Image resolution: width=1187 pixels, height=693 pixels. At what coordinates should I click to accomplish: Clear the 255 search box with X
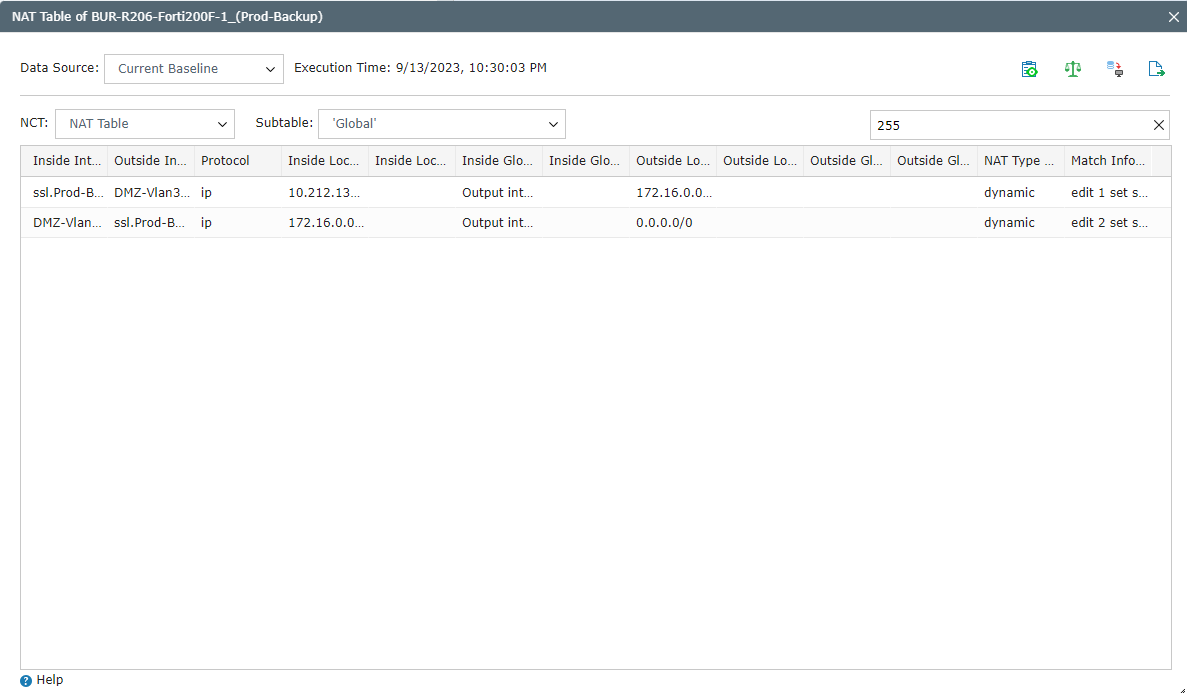(x=1158, y=125)
